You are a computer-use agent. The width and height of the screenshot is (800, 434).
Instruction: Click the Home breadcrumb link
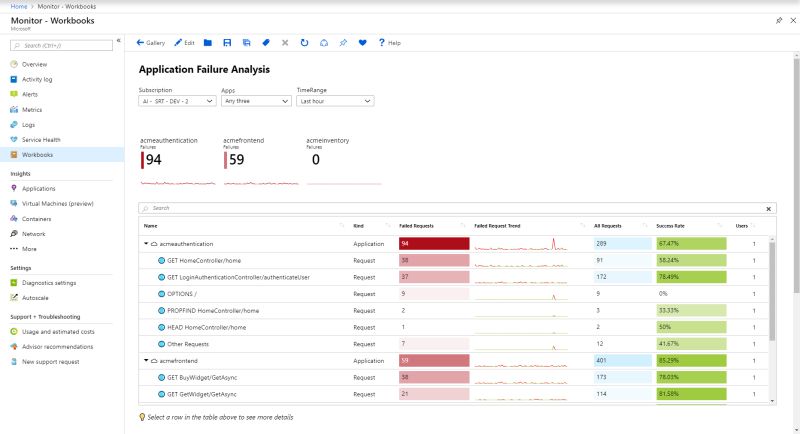(x=19, y=7)
